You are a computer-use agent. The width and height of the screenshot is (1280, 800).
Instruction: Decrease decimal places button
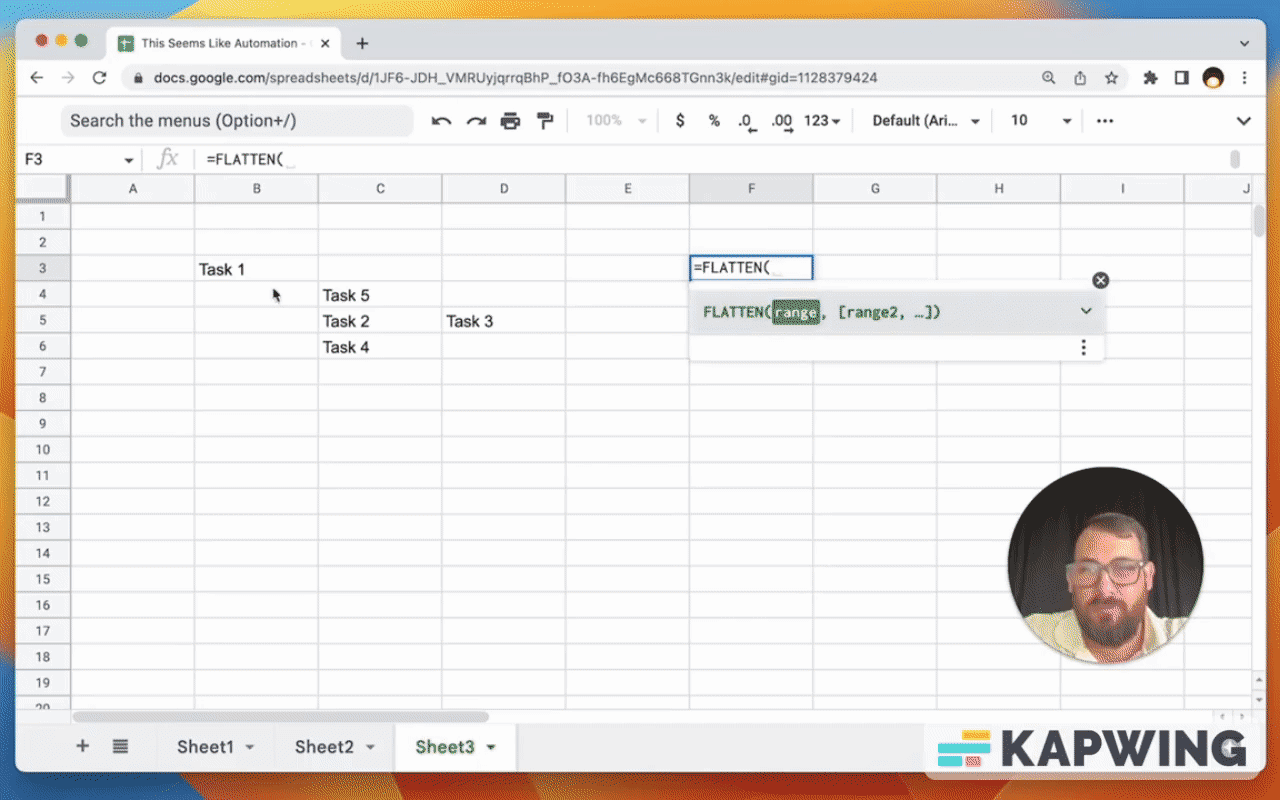click(747, 121)
